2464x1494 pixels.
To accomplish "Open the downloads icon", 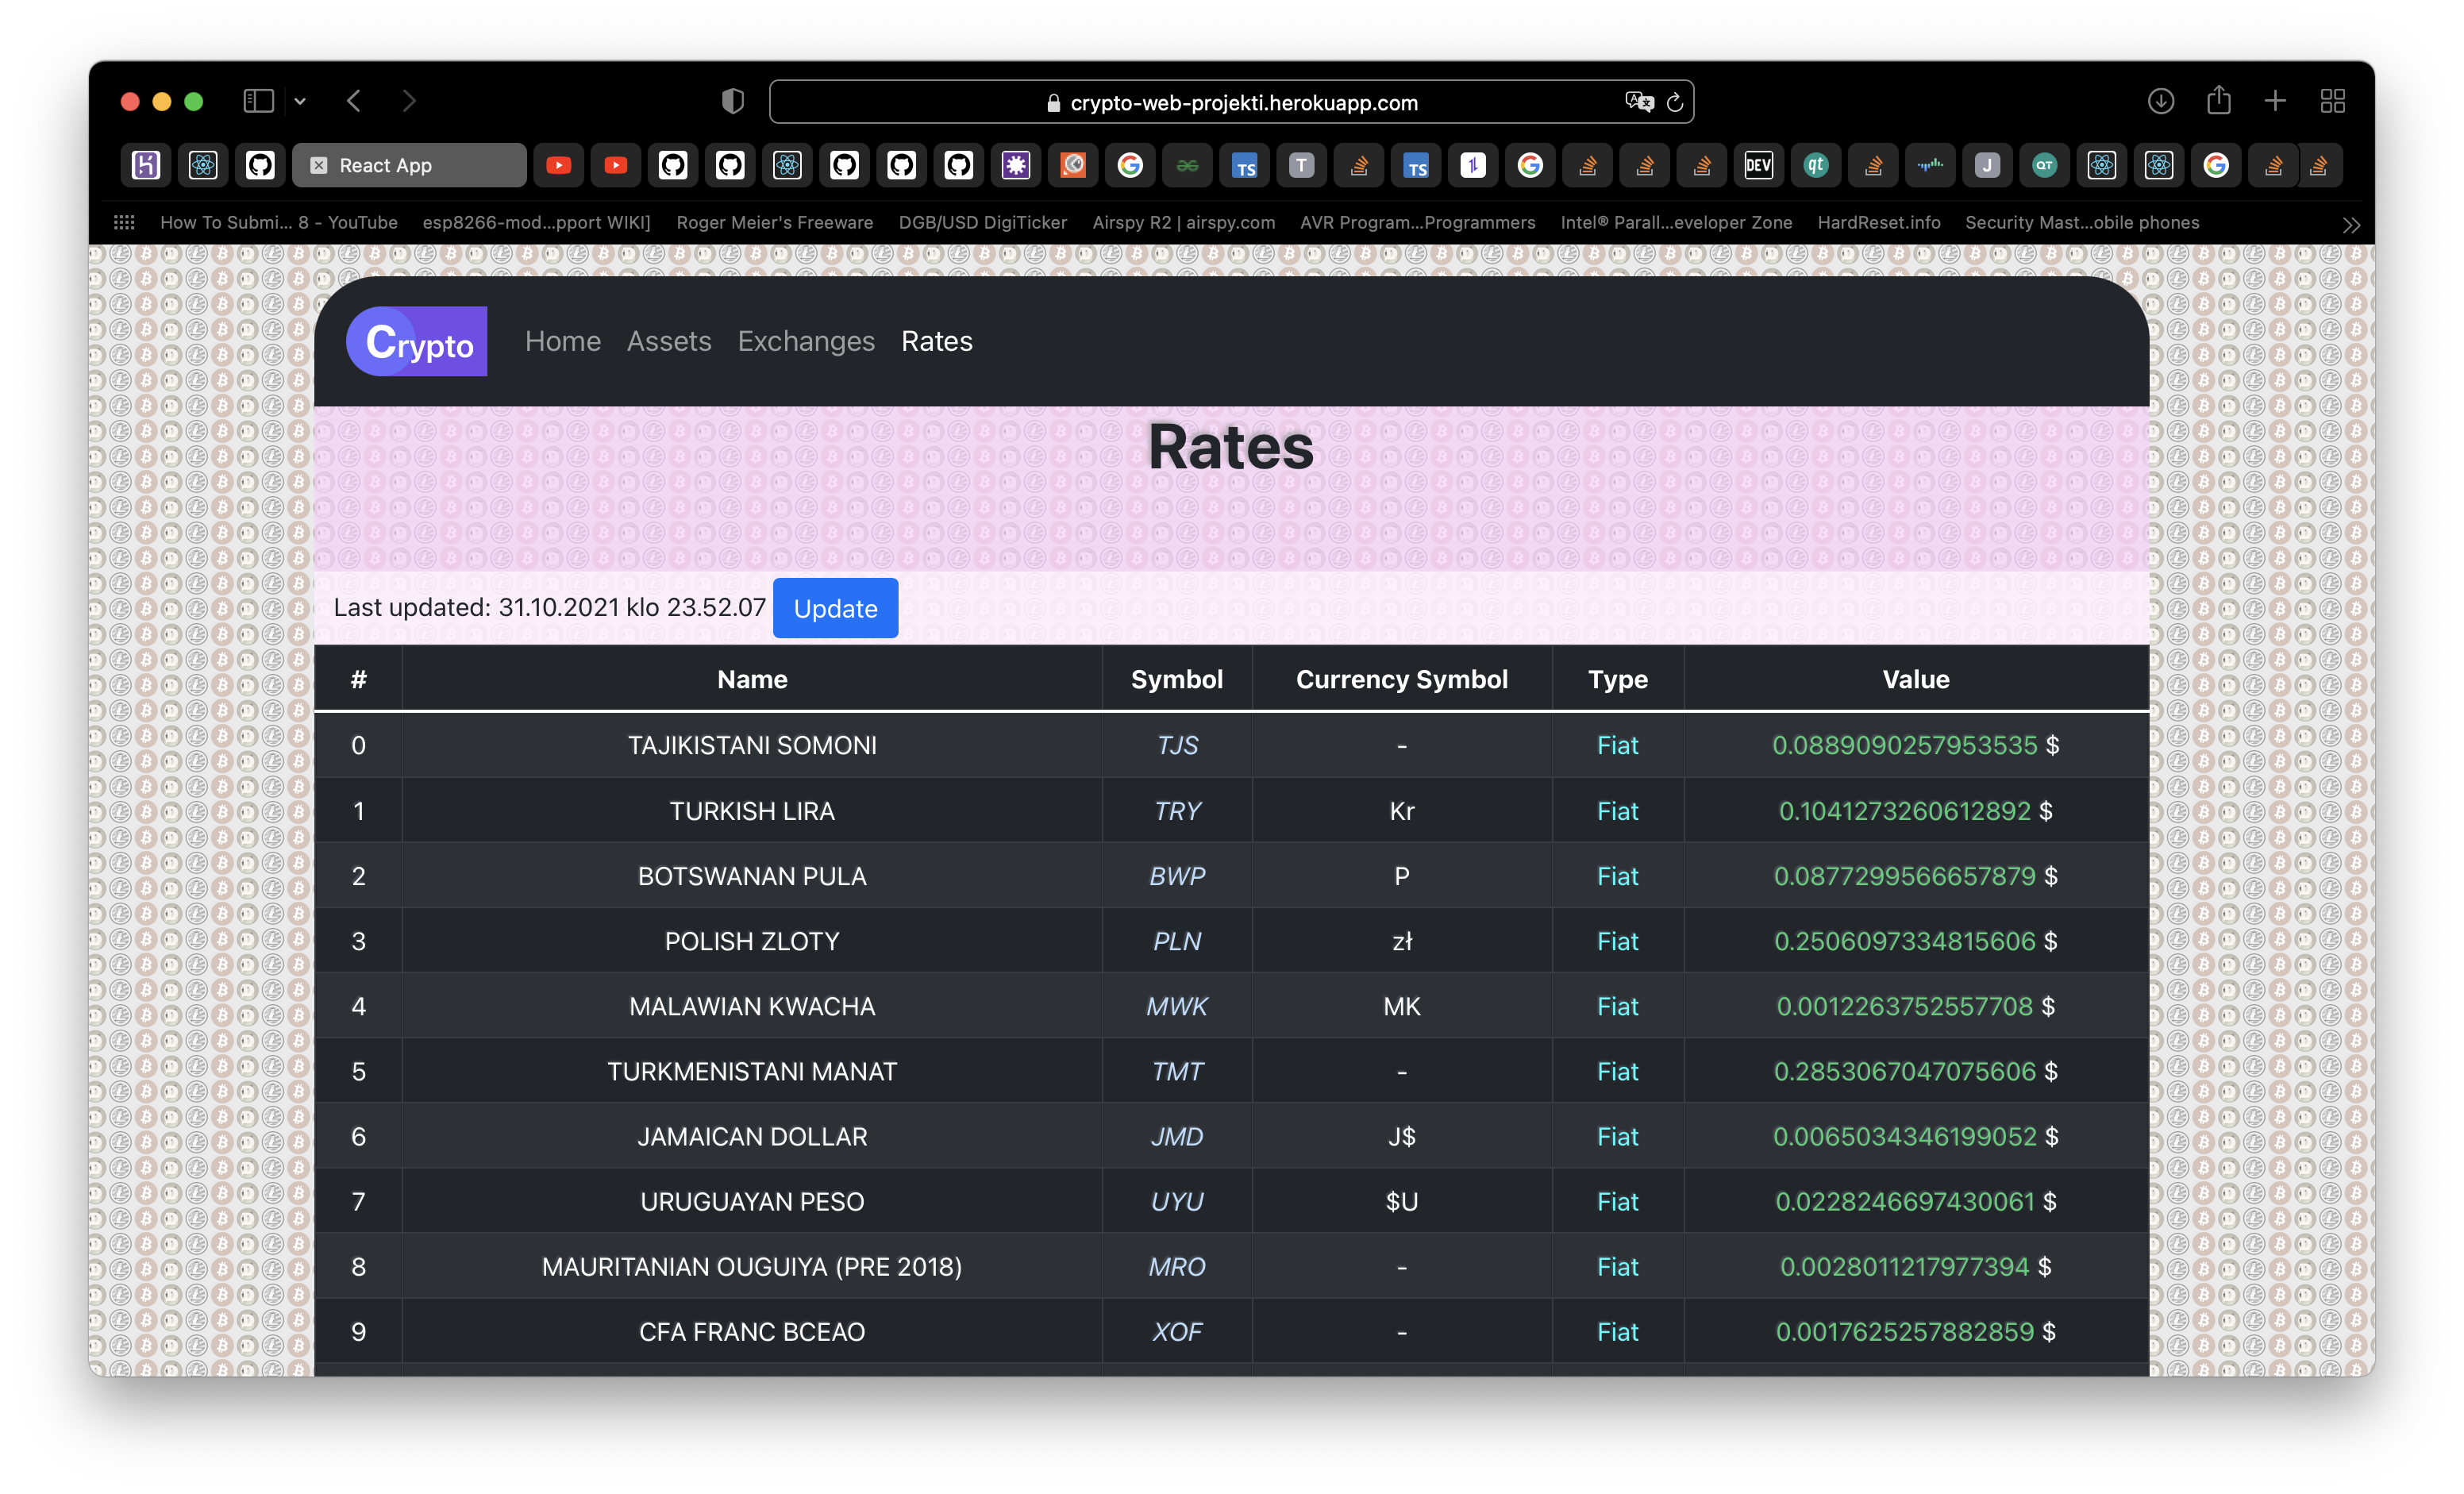I will tap(2160, 101).
